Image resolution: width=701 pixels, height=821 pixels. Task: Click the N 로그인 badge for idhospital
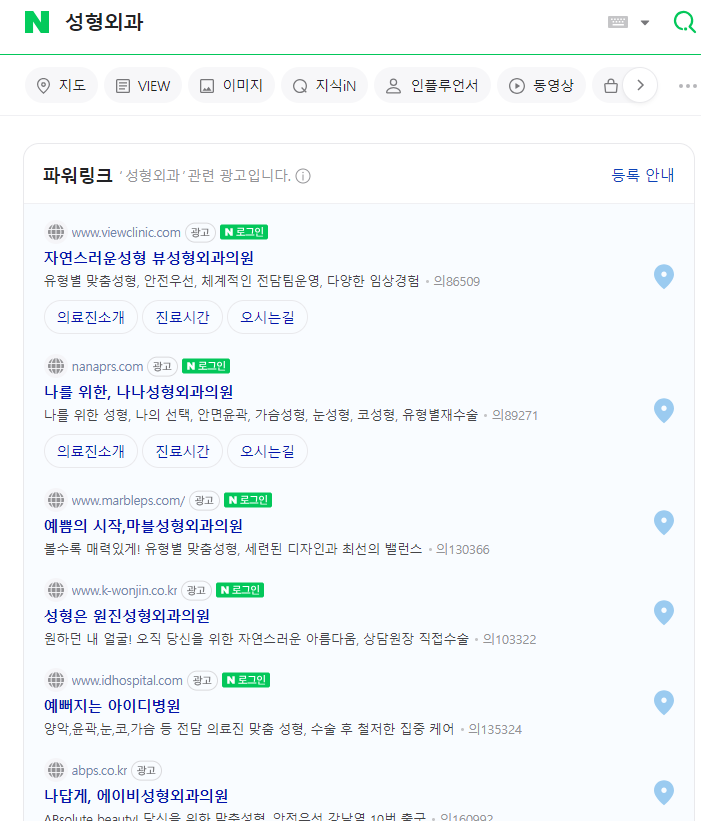pos(246,680)
